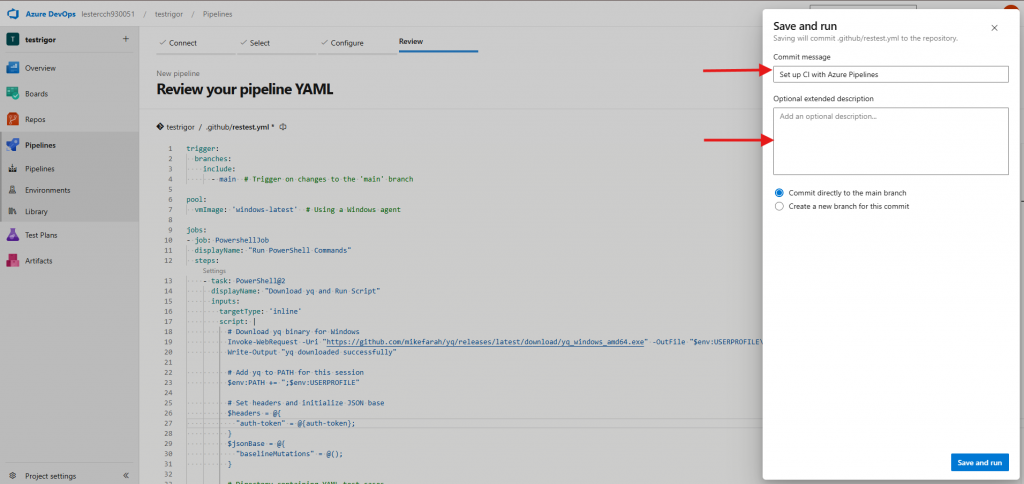Close the Save and run panel
The image size is (1024, 484).
point(994,28)
